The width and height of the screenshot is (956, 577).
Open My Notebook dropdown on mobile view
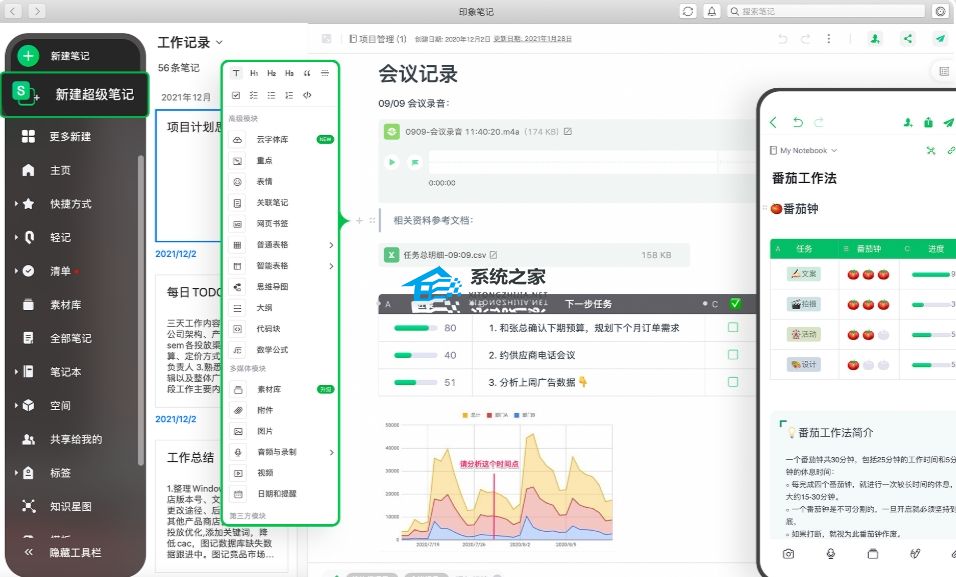[804, 151]
